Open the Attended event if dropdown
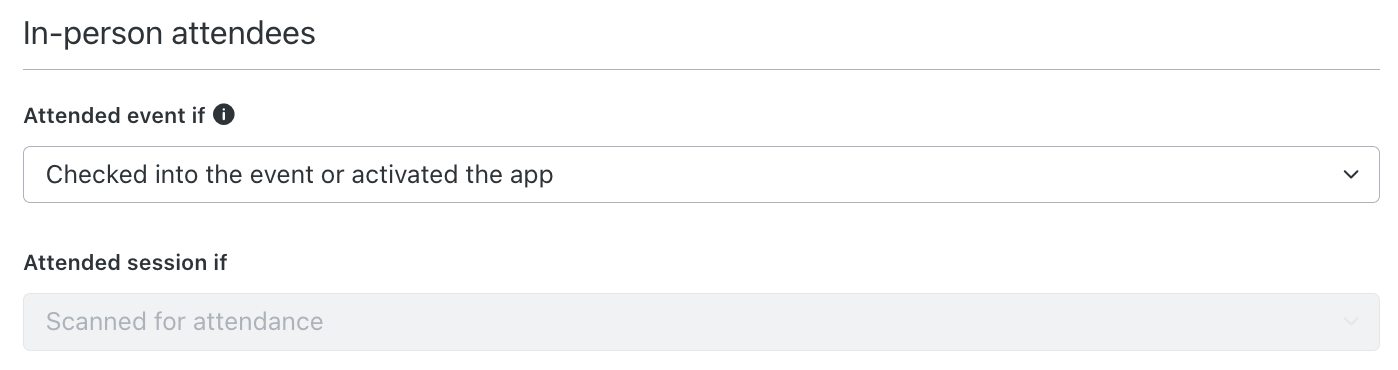This screenshot has height=370, width=1398. pos(701,175)
